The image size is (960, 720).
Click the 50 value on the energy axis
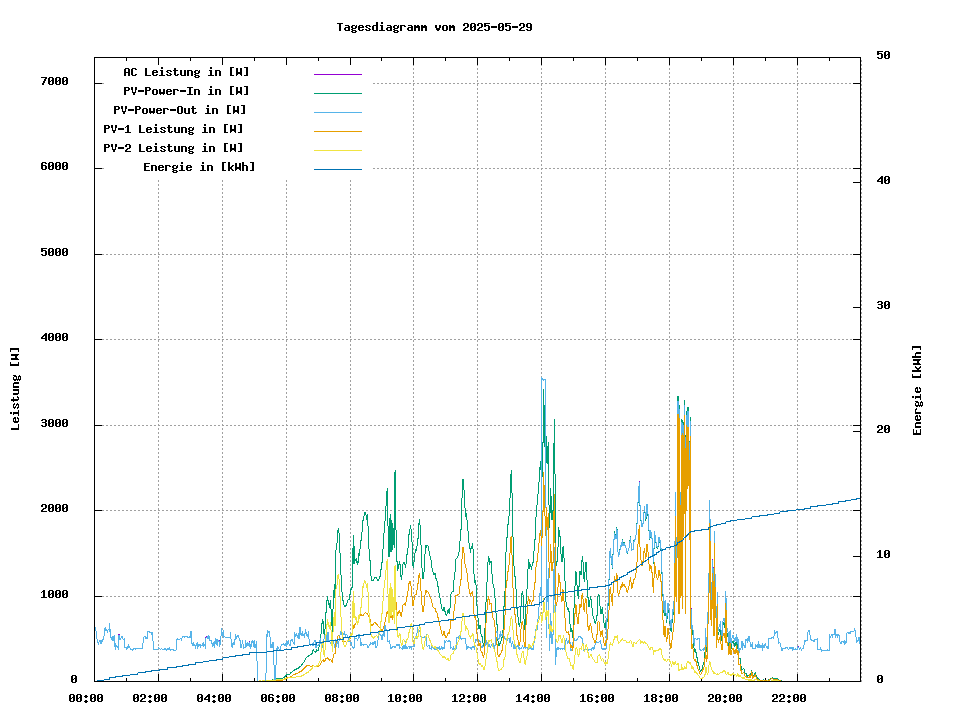(x=883, y=55)
